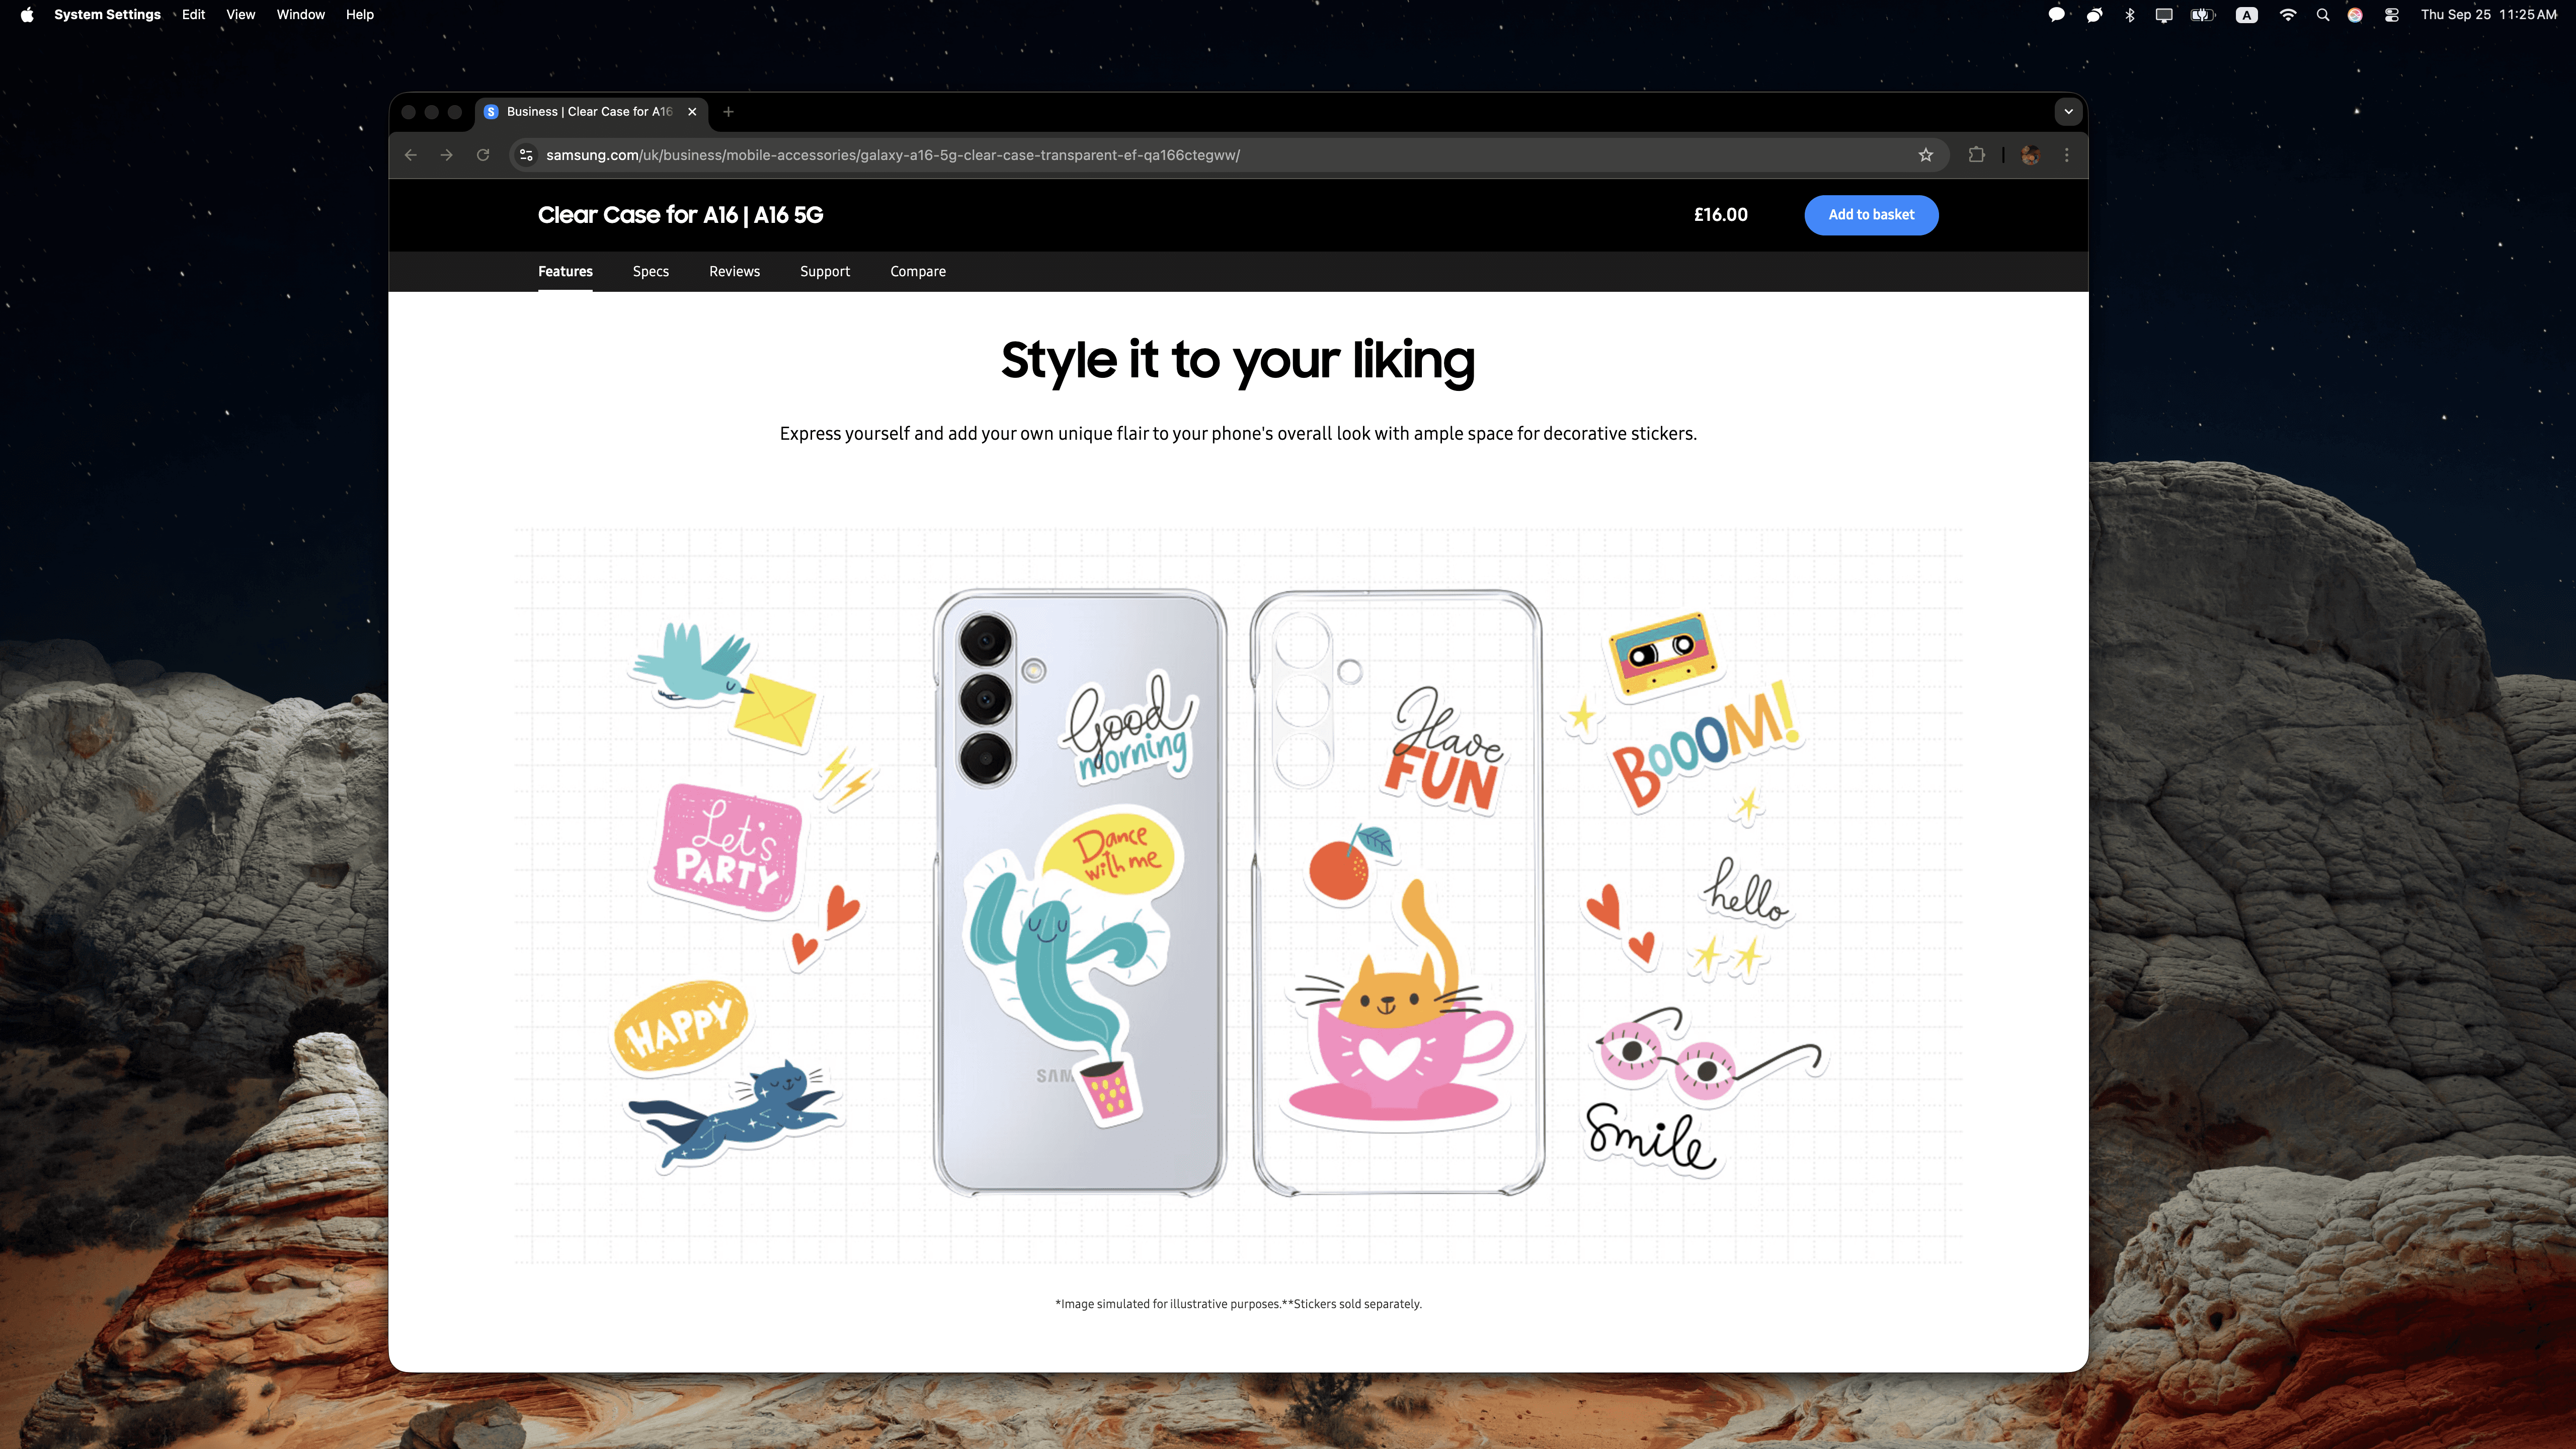Open the Chrome extensions puzzle icon
Viewport: 2576px width, 1449px height.
coord(1976,155)
